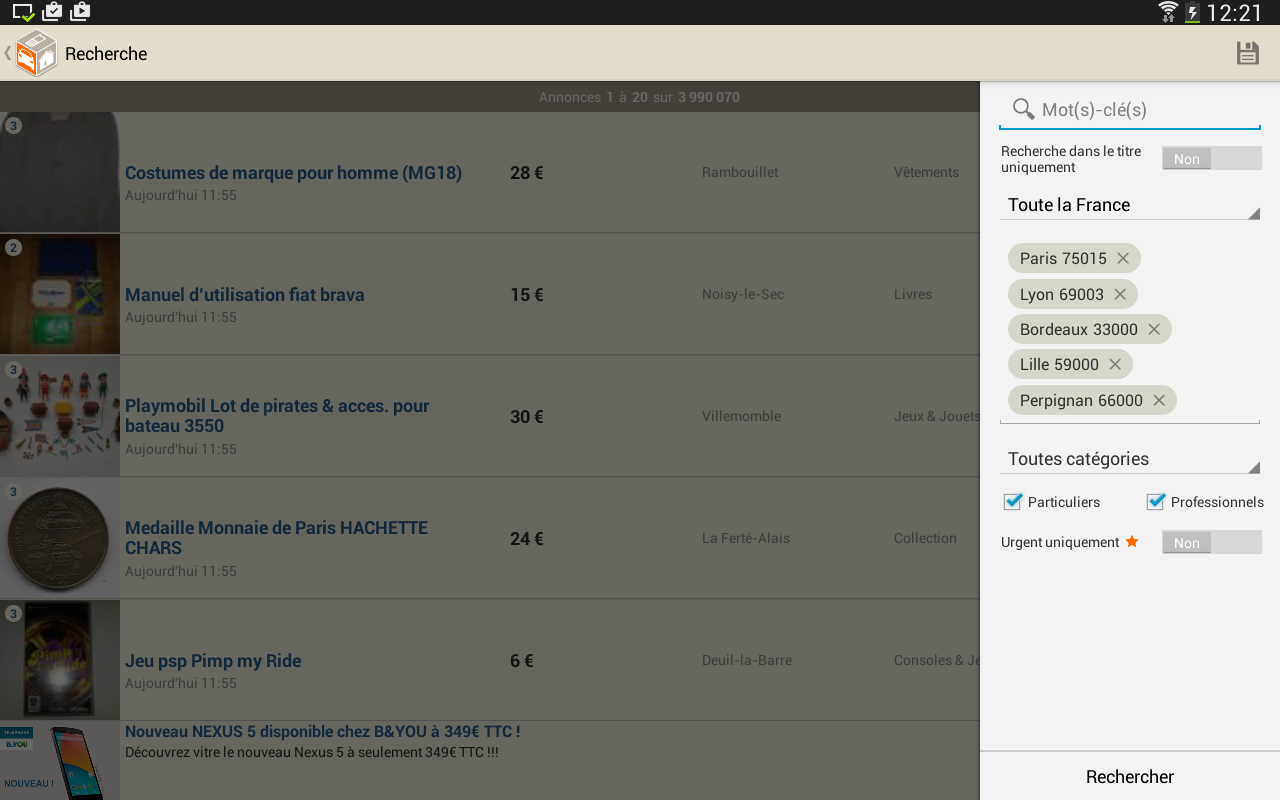Image resolution: width=1280 pixels, height=800 pixels.
Task: Click the 'Particuliers' label text
Action: (x=1064, y=502)
